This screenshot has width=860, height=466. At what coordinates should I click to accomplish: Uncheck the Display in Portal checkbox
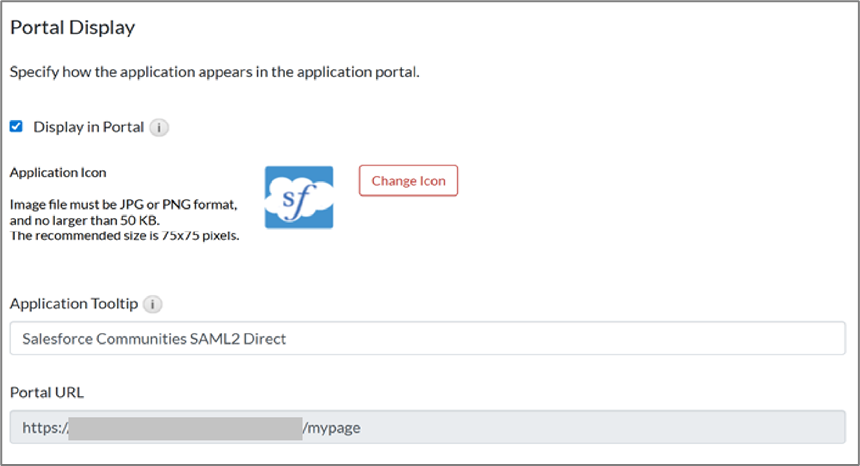coord(16,127)
